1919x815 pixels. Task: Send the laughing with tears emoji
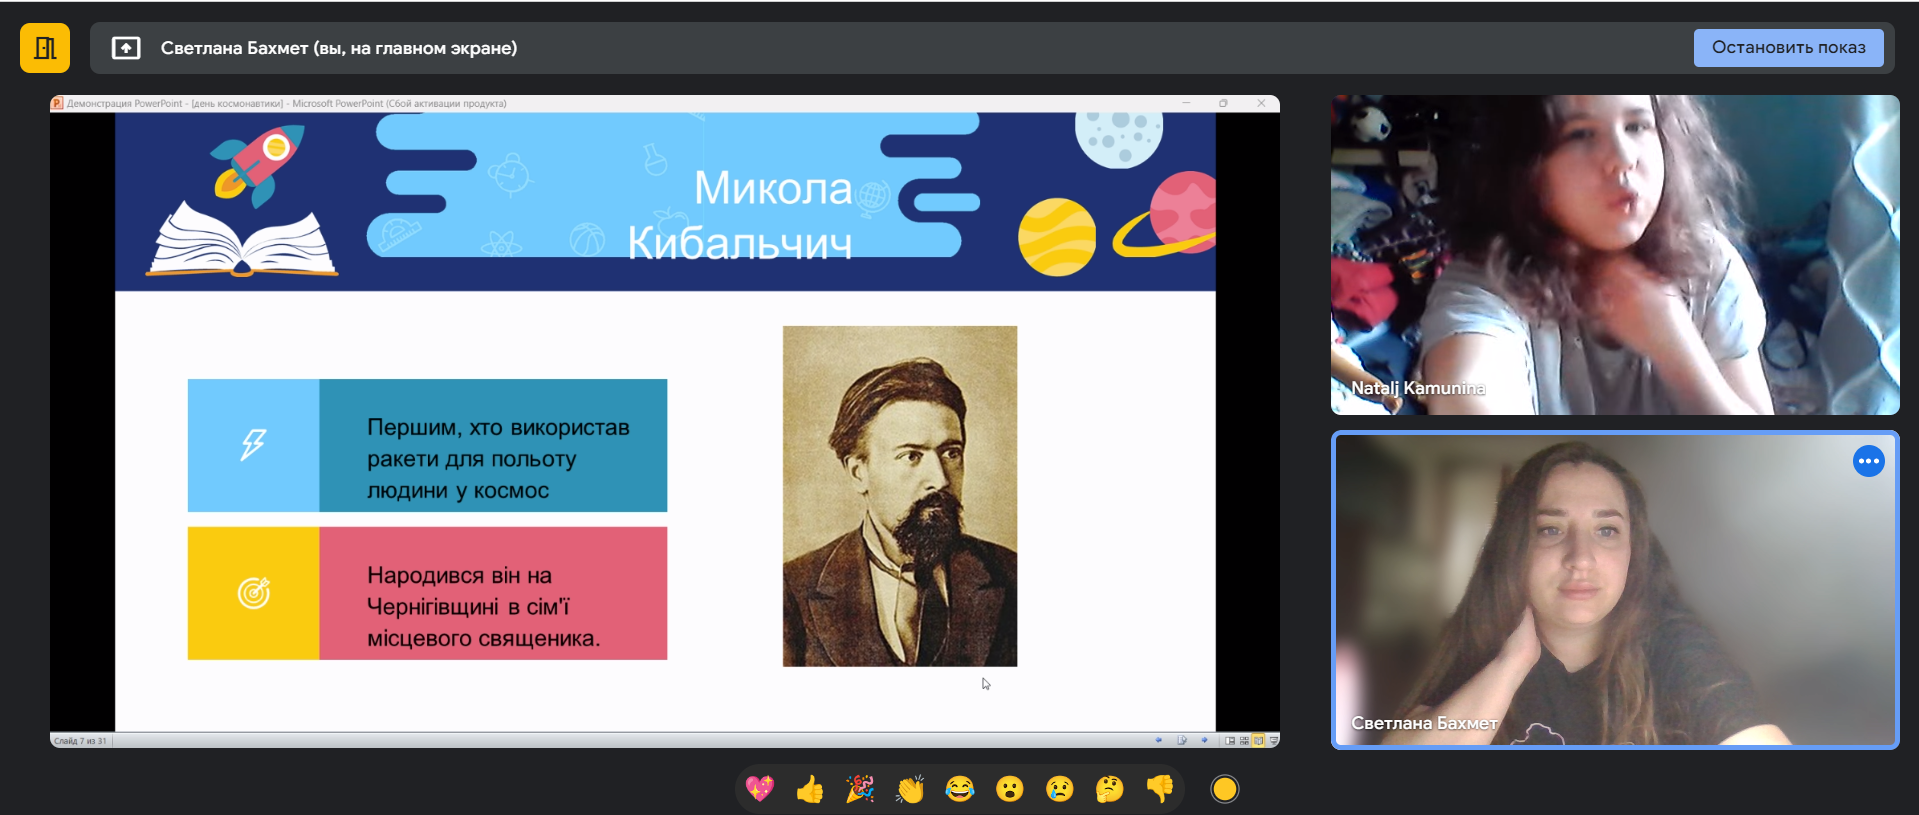coord(960,789)
